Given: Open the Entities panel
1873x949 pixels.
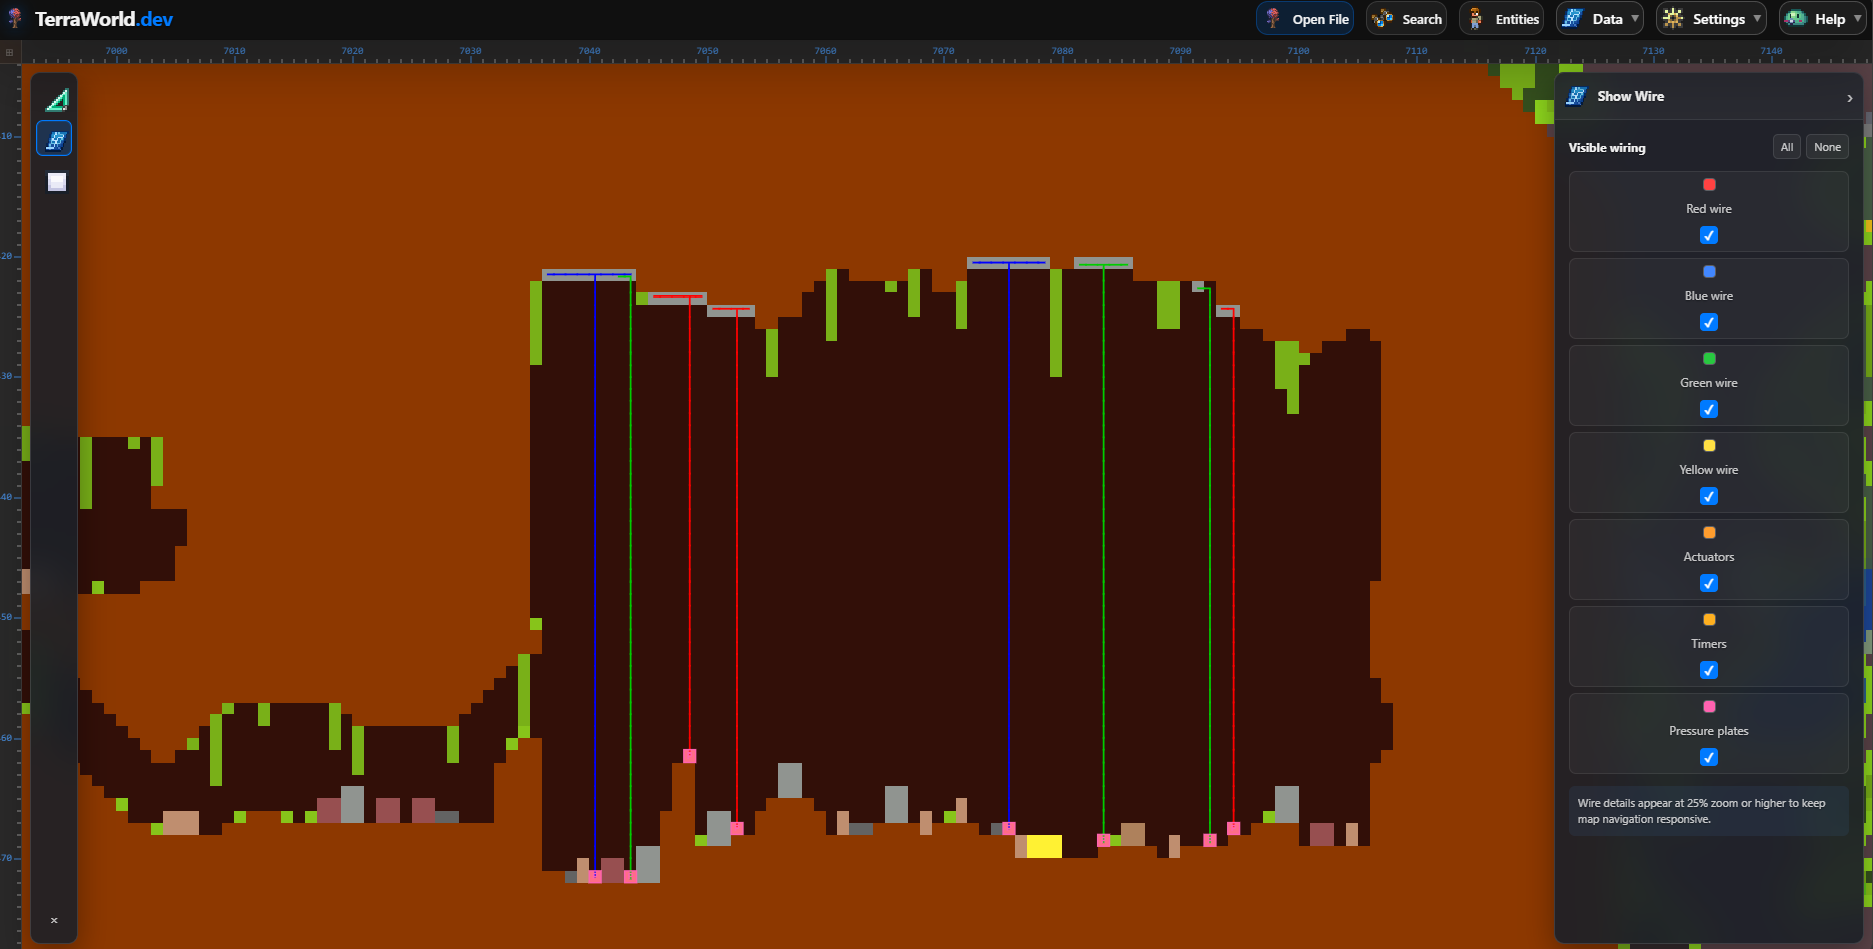Looking at the screenshot, I should tap(1501, 19).
